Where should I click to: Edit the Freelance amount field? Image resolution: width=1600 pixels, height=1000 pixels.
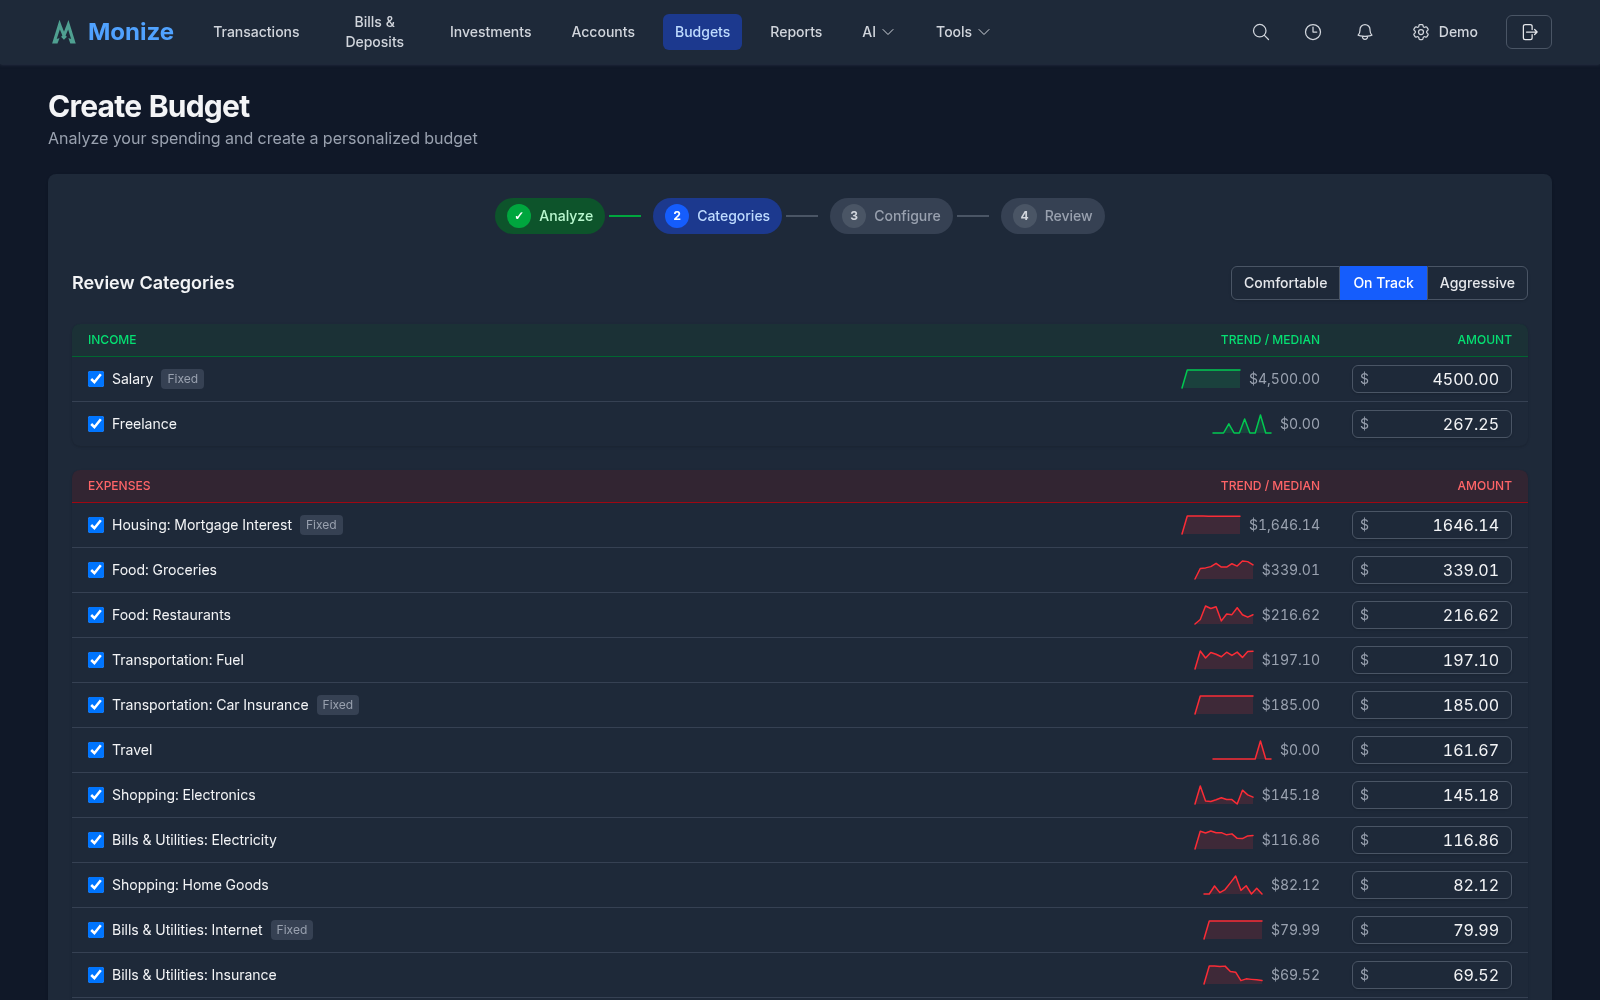1431,424
